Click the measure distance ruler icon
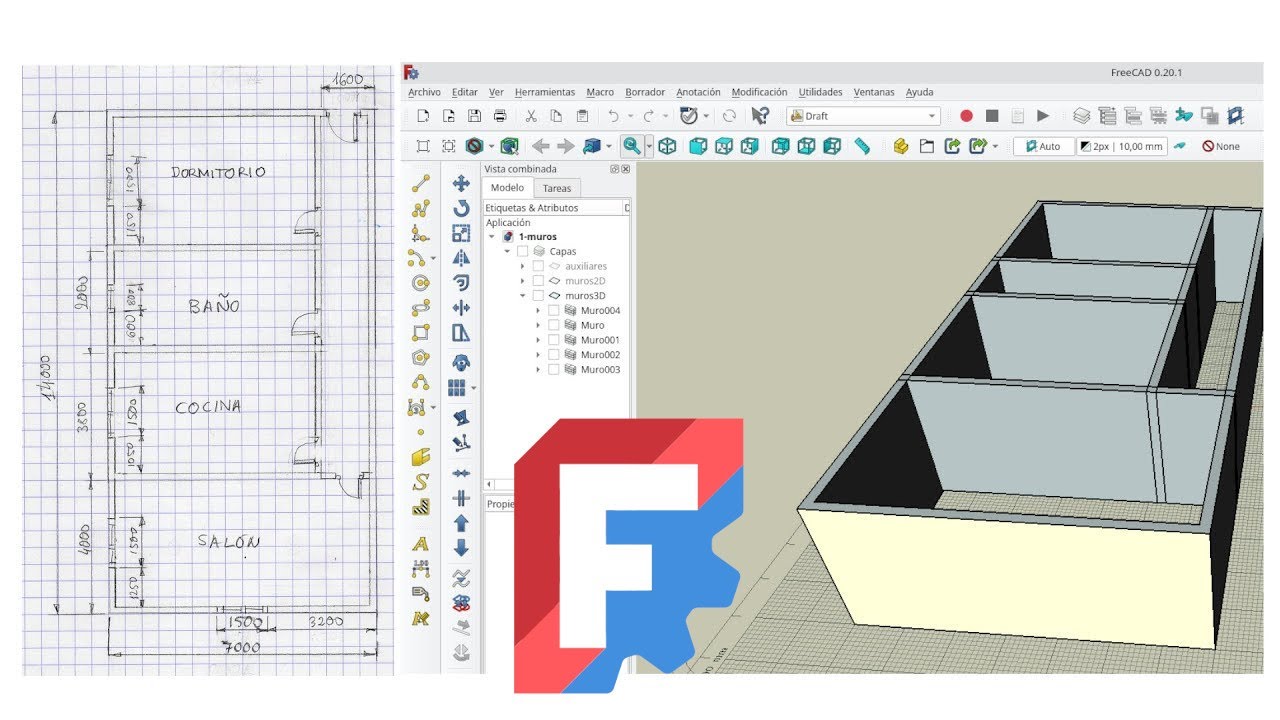 pos(862,146)
